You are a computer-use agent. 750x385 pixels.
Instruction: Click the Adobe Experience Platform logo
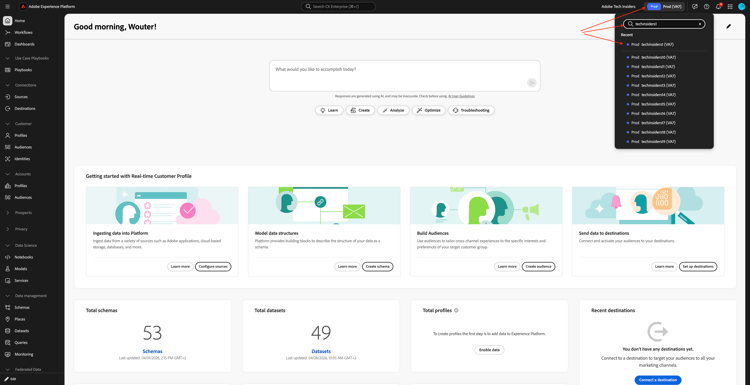coord(23,7)
